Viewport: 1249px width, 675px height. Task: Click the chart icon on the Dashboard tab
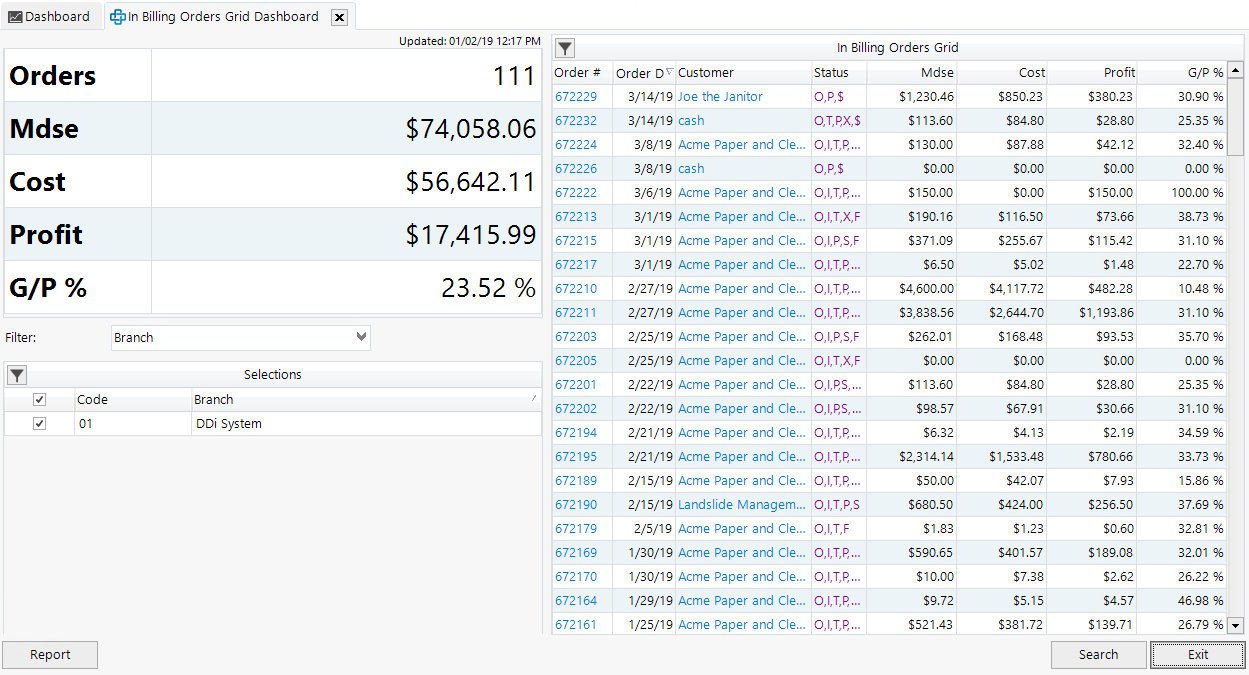[14, 16]
